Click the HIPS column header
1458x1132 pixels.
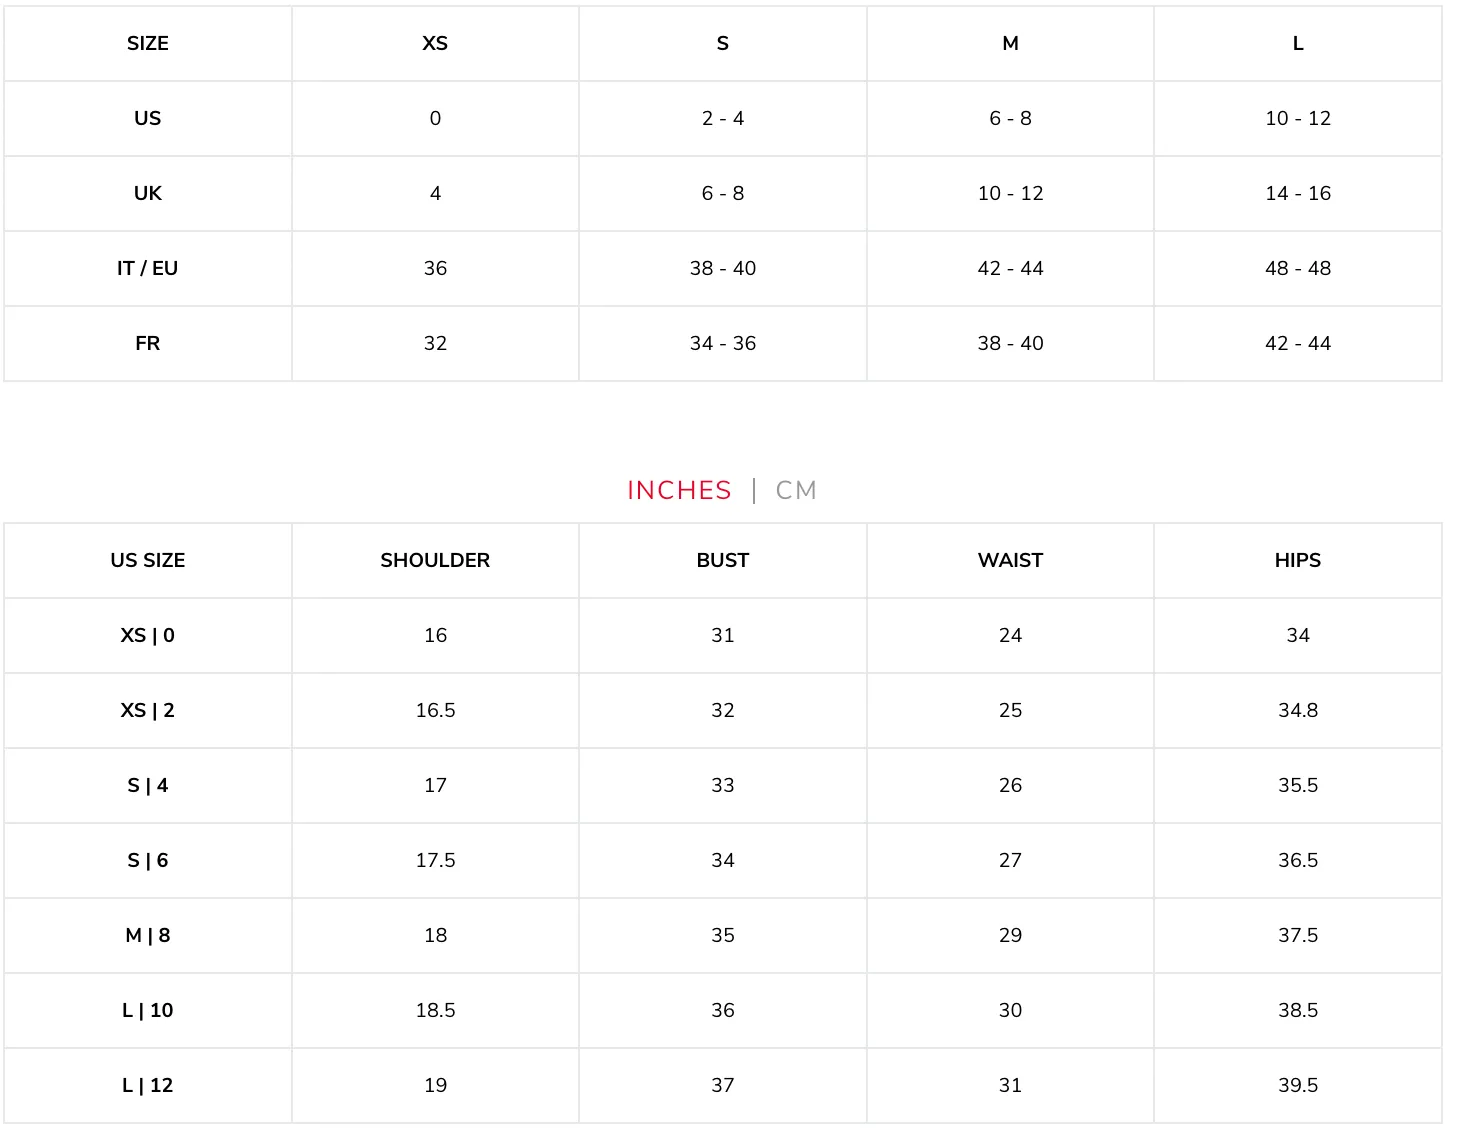tap(1298, 560)
